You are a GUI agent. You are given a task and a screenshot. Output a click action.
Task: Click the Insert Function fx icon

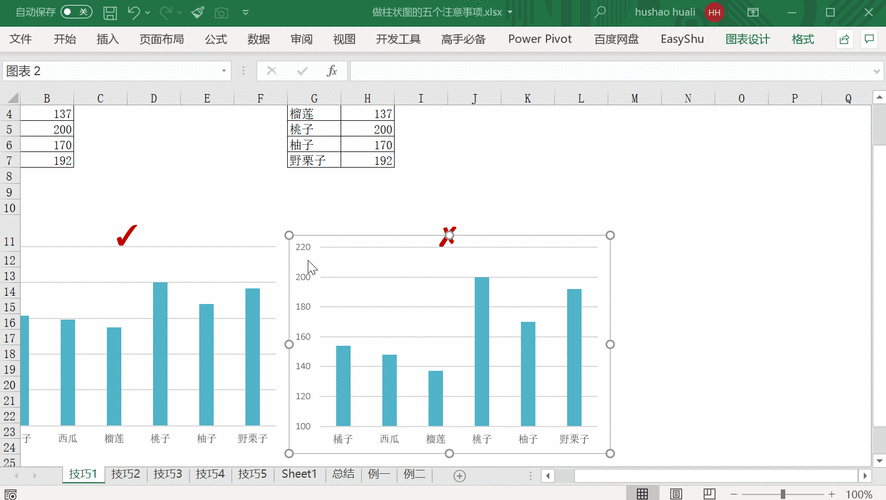pyautogui.click(x=332, y=71)
